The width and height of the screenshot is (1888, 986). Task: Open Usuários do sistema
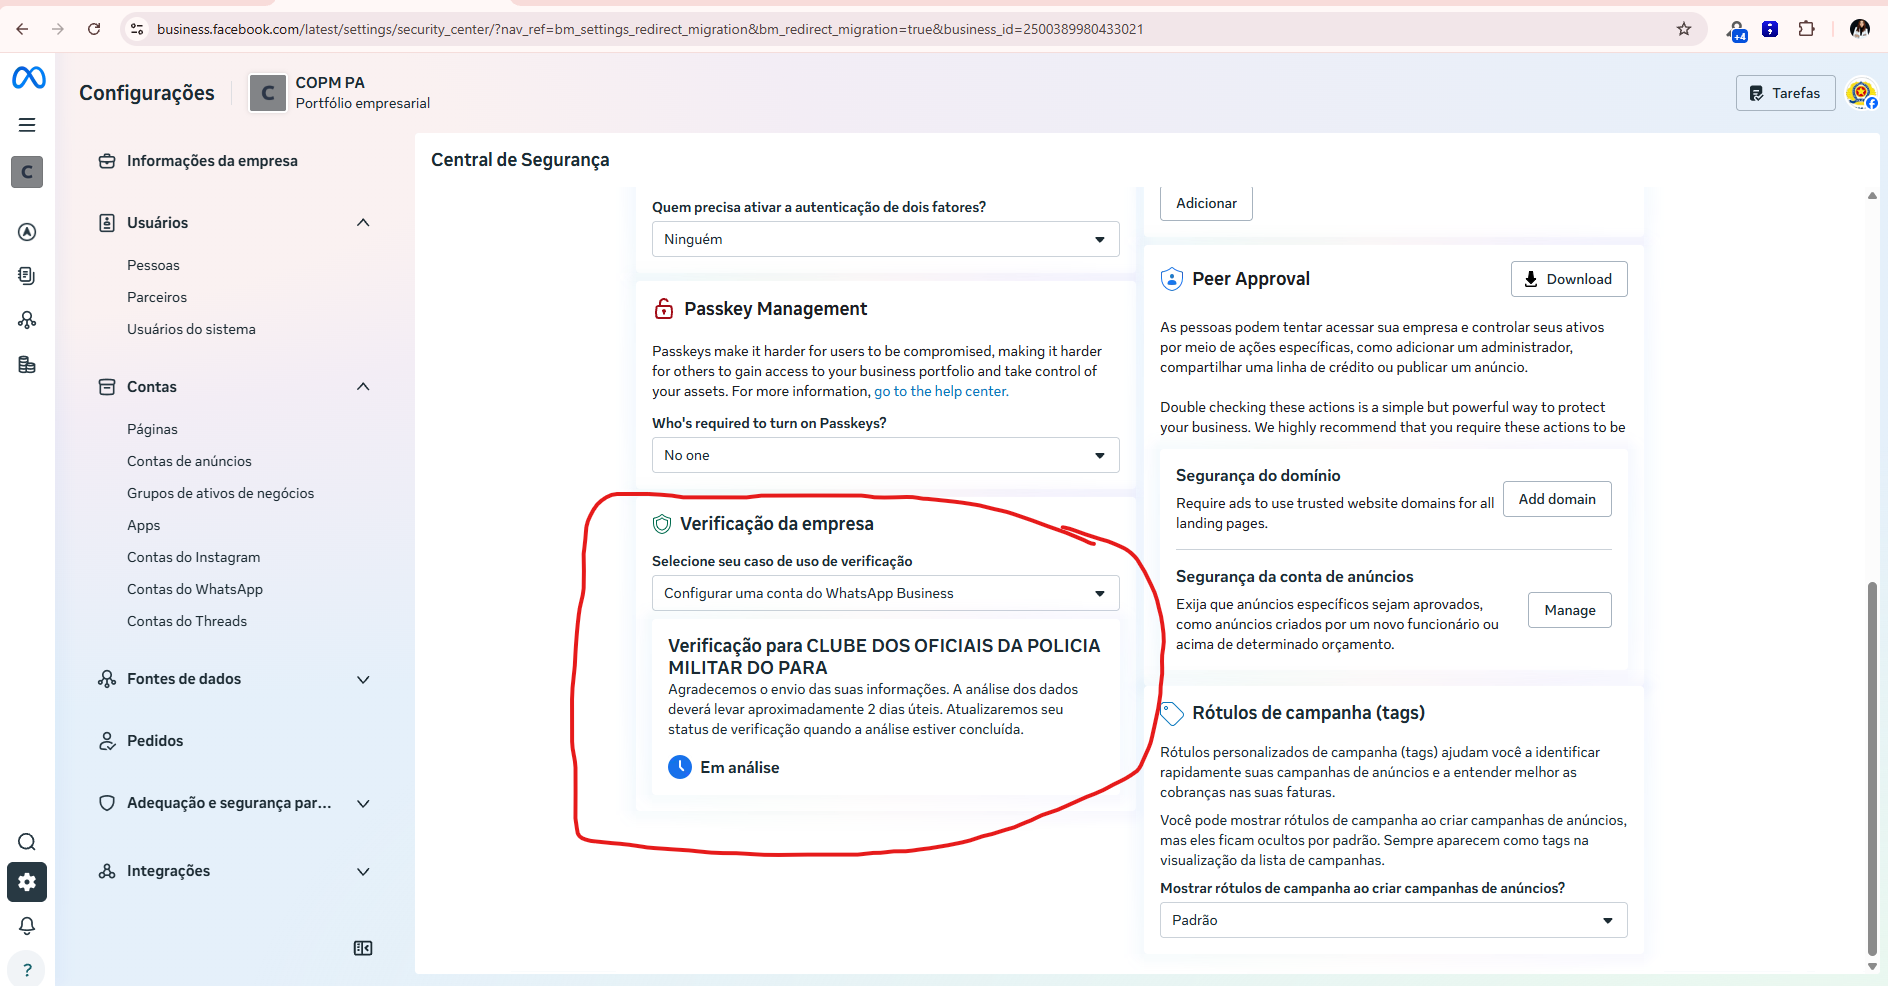point(191,329)
